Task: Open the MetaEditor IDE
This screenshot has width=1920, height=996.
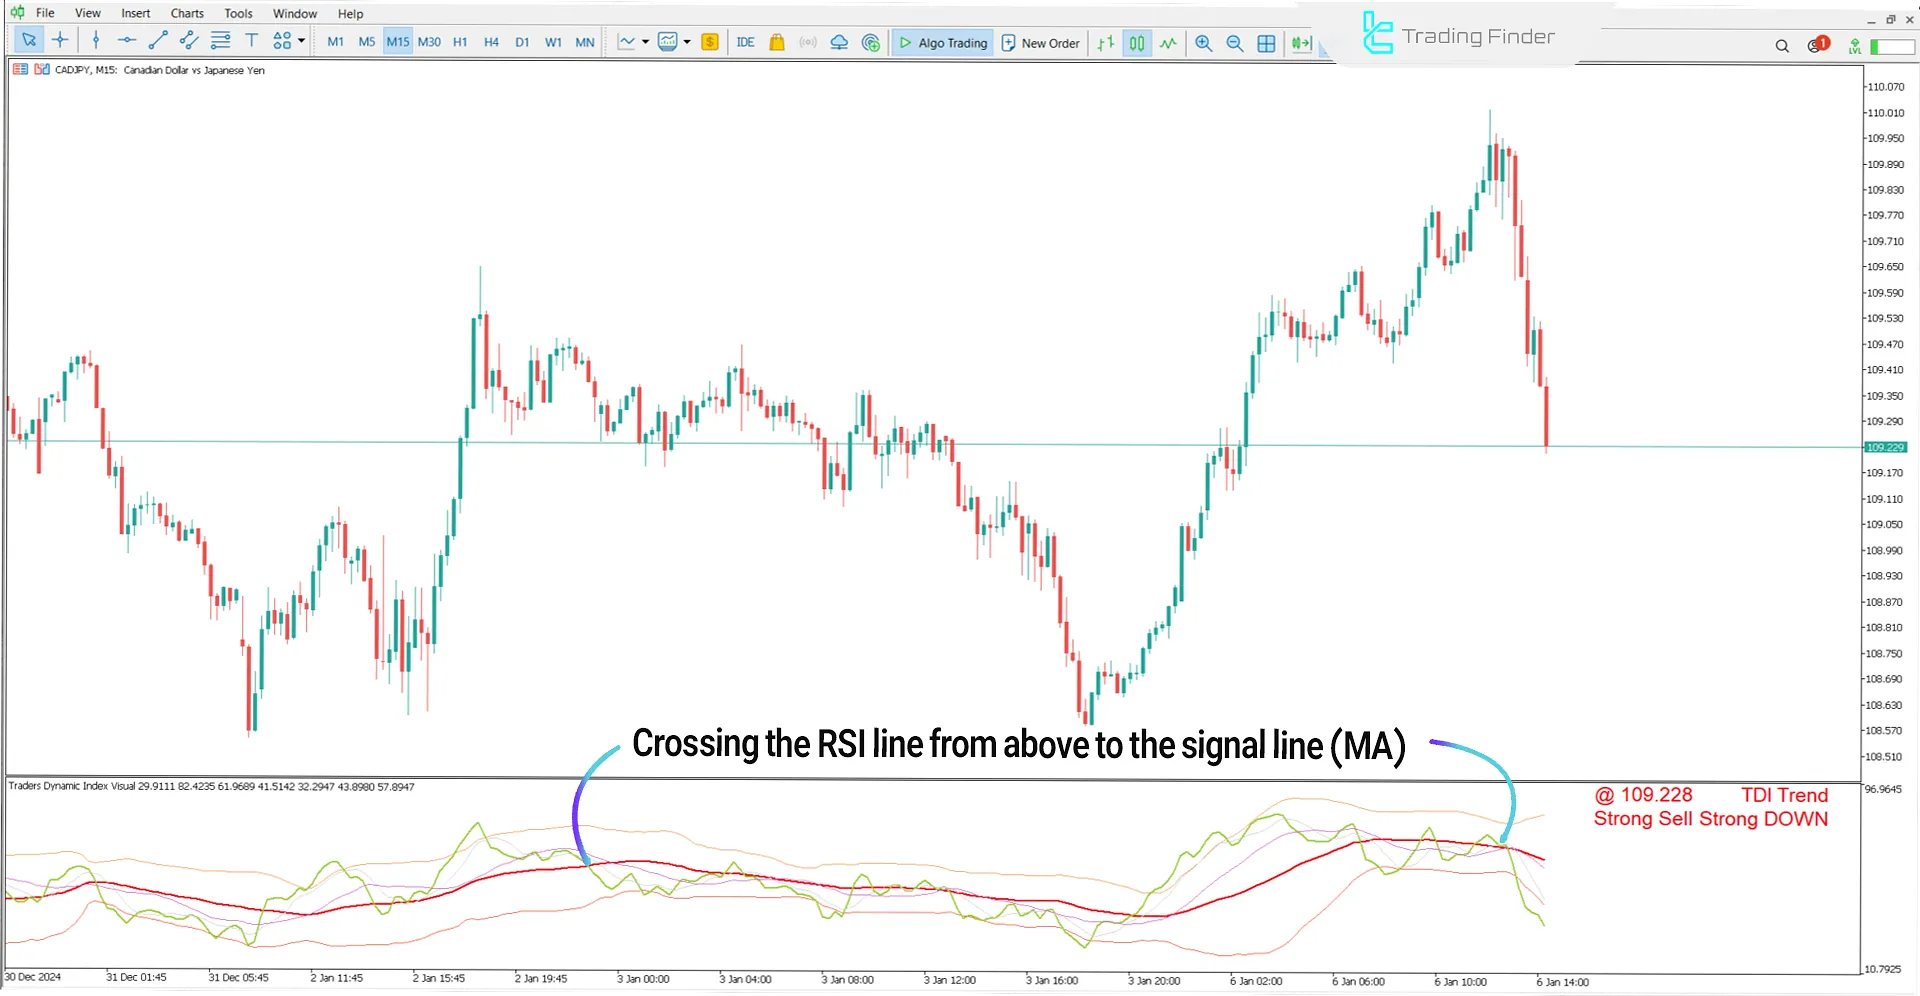Action: pyautogui.click(x=745, y=42)
